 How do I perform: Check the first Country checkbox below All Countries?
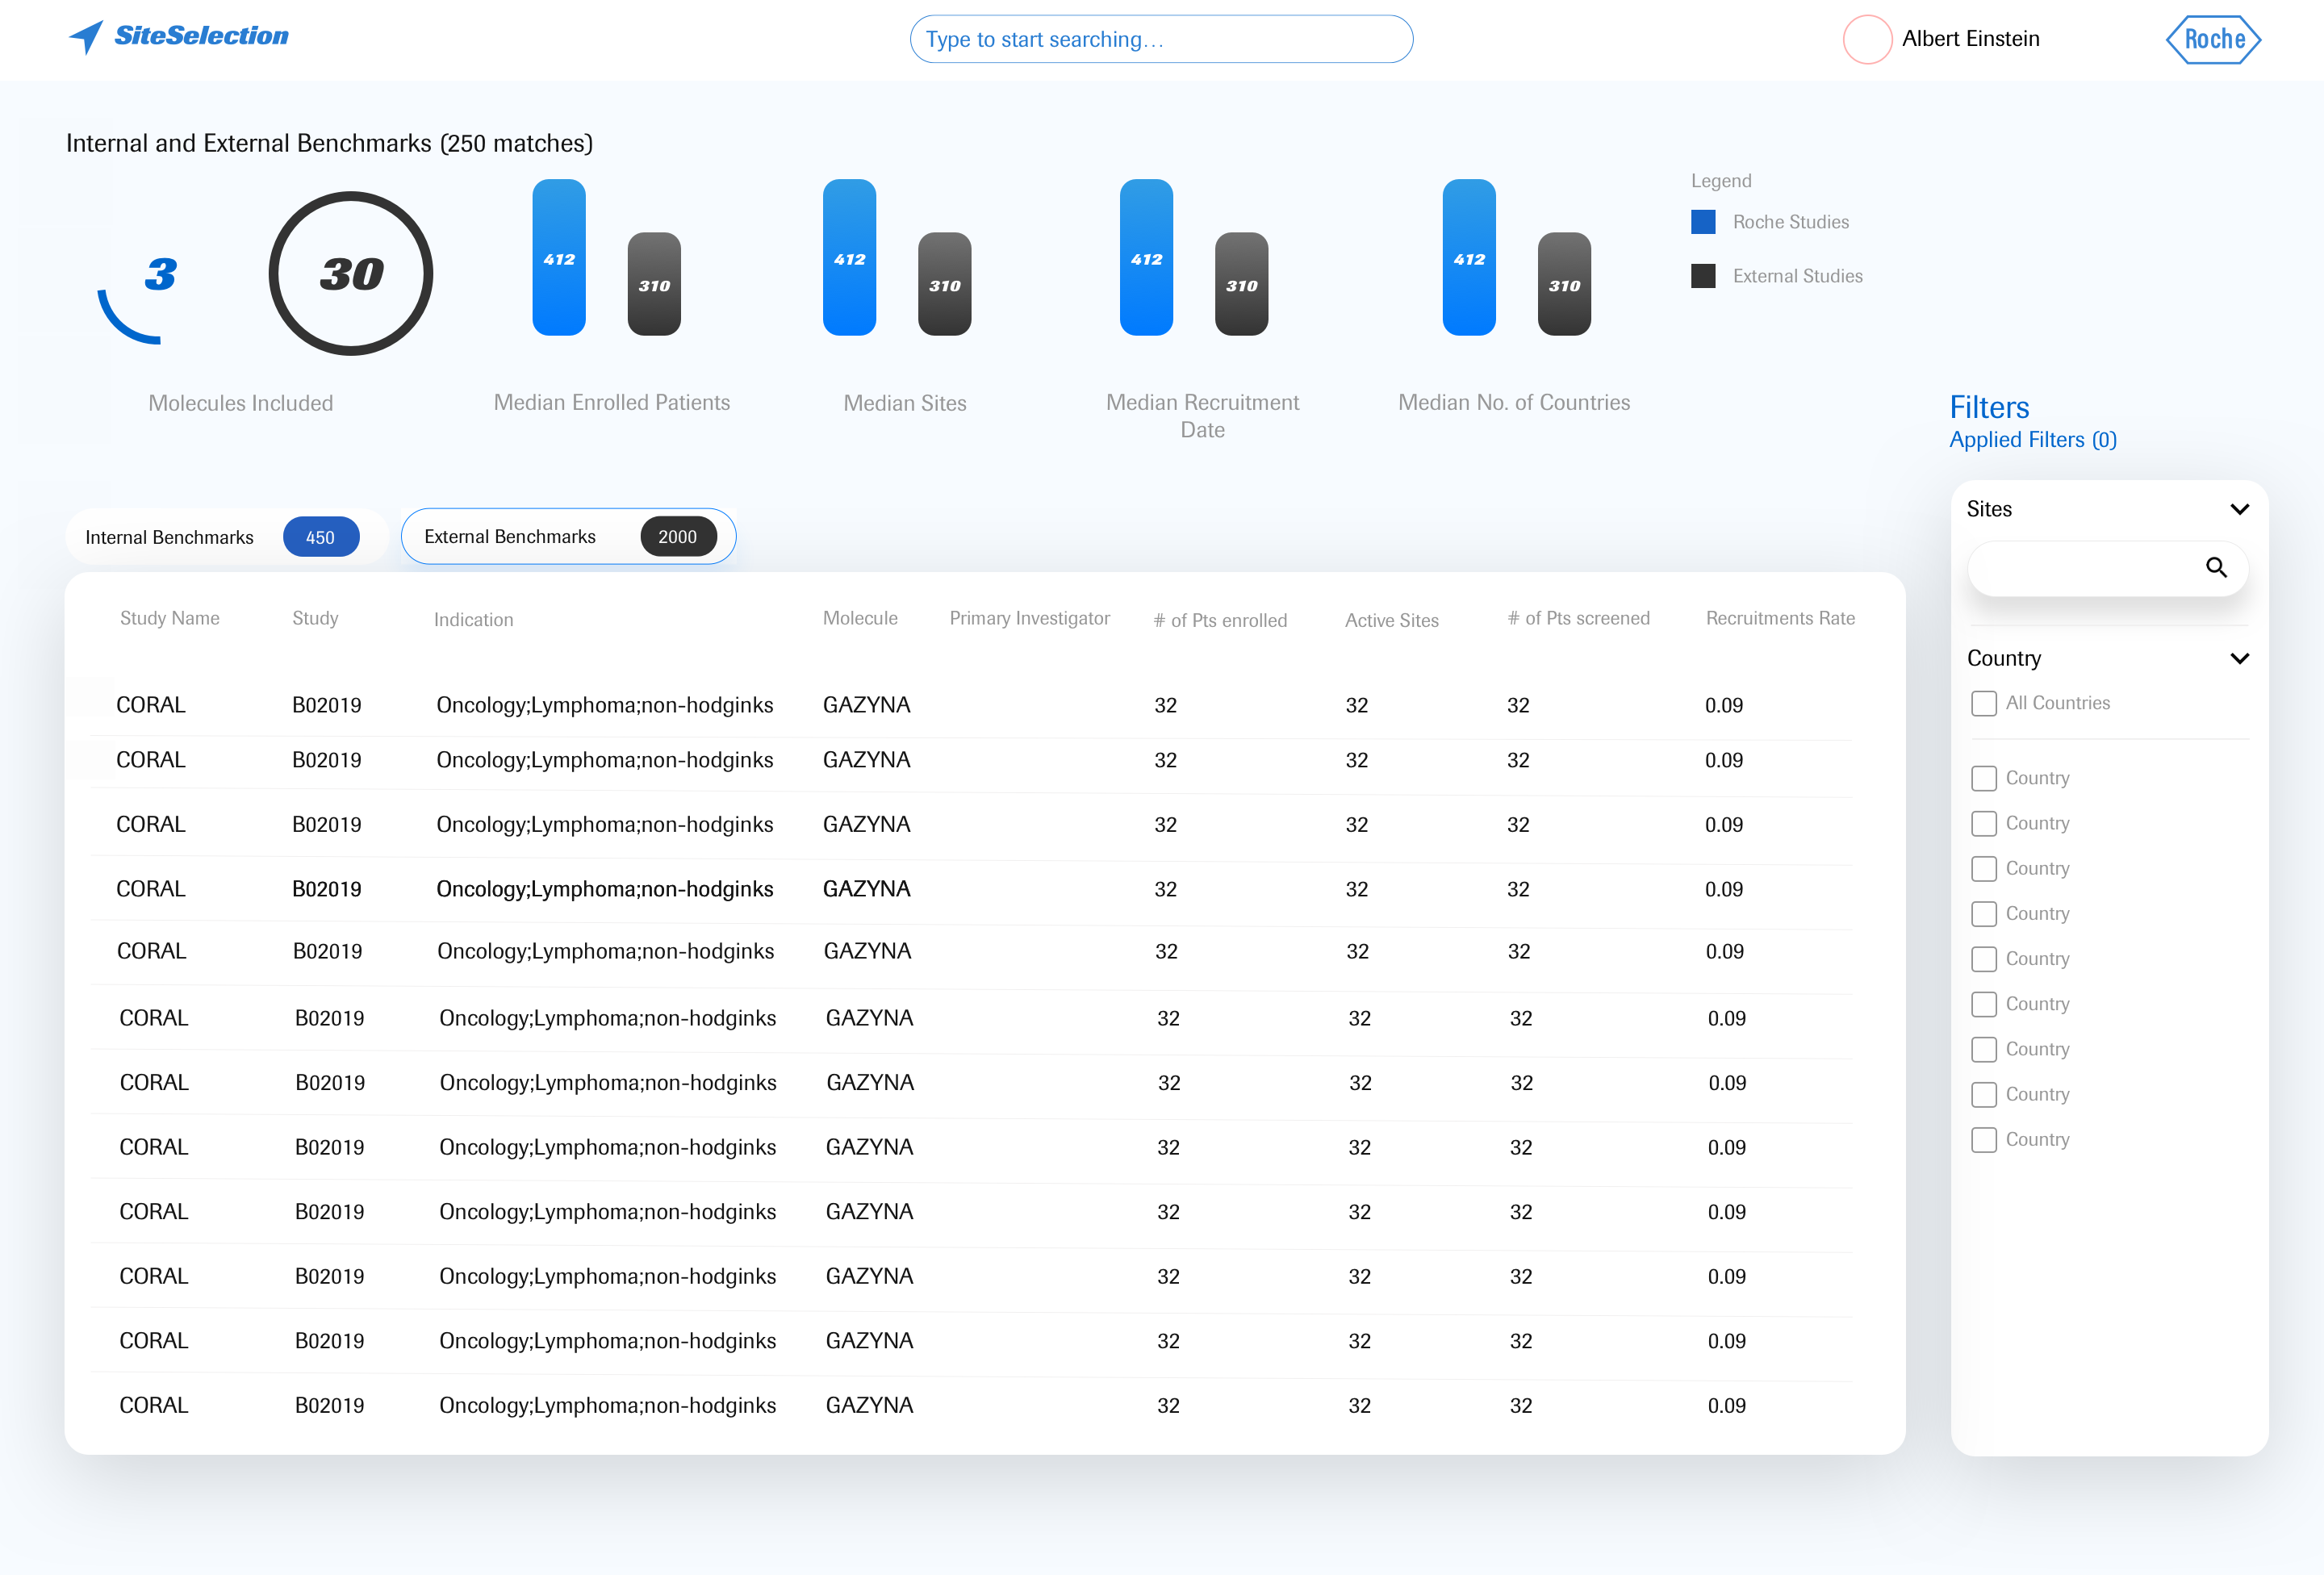[1983, 778]
